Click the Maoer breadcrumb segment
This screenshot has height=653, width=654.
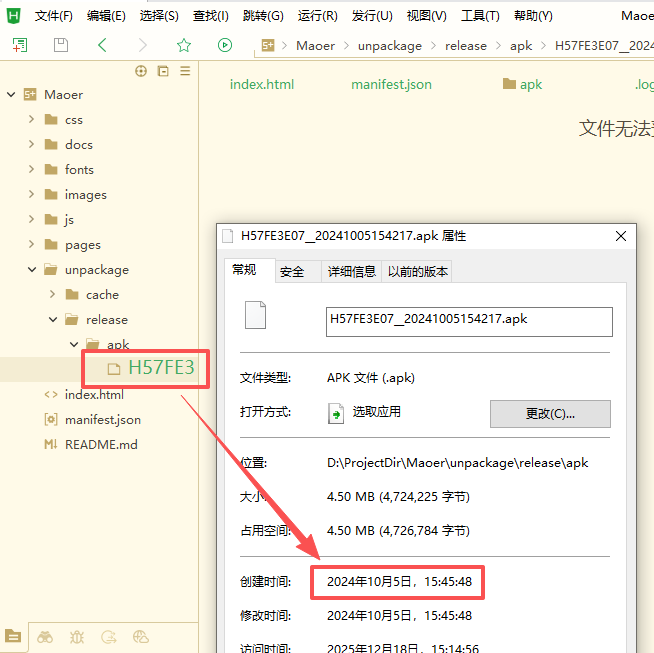click(315, 46)
